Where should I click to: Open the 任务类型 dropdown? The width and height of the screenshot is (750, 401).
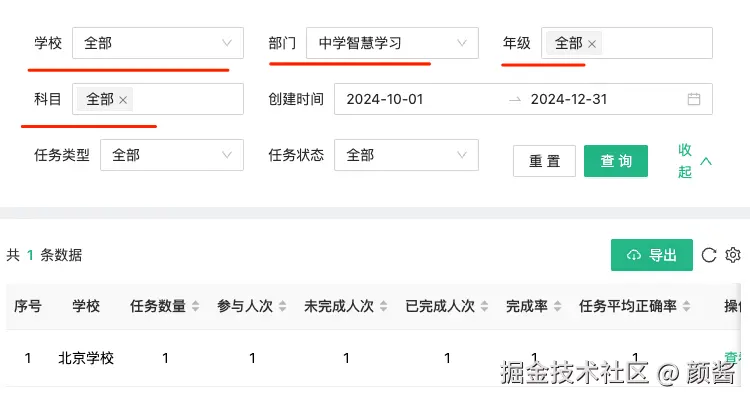171,155
